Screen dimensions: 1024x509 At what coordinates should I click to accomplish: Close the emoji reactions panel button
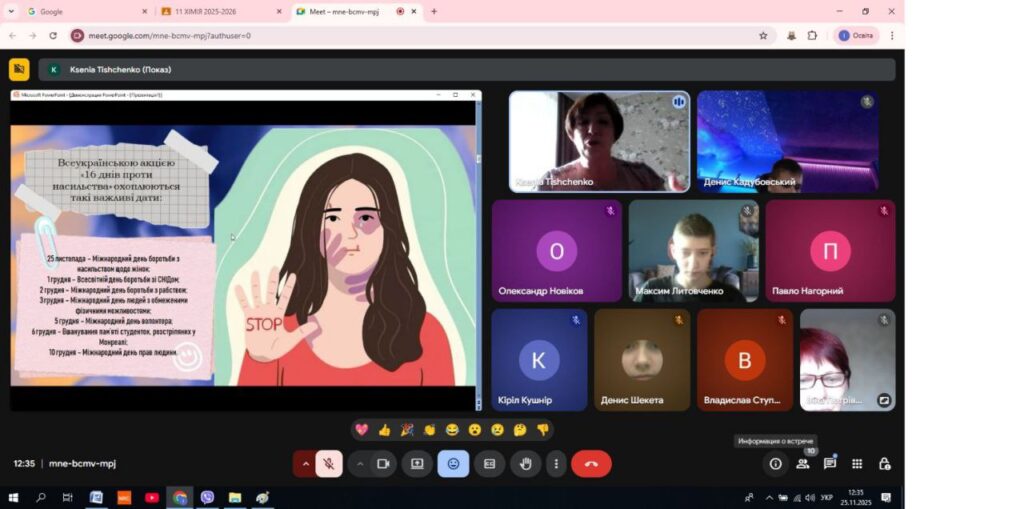pos(453,464)
